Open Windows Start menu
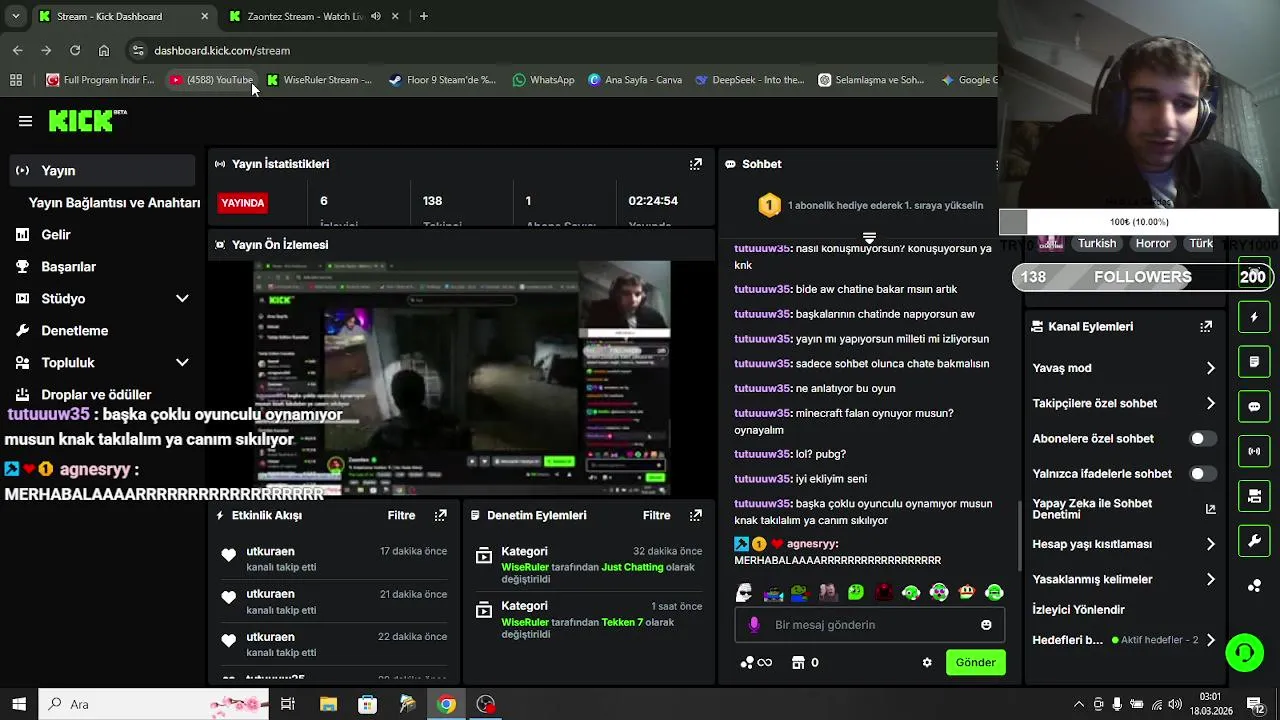Image resolution: width=1280 pixels, height=720 pixels. coord(19,704)
